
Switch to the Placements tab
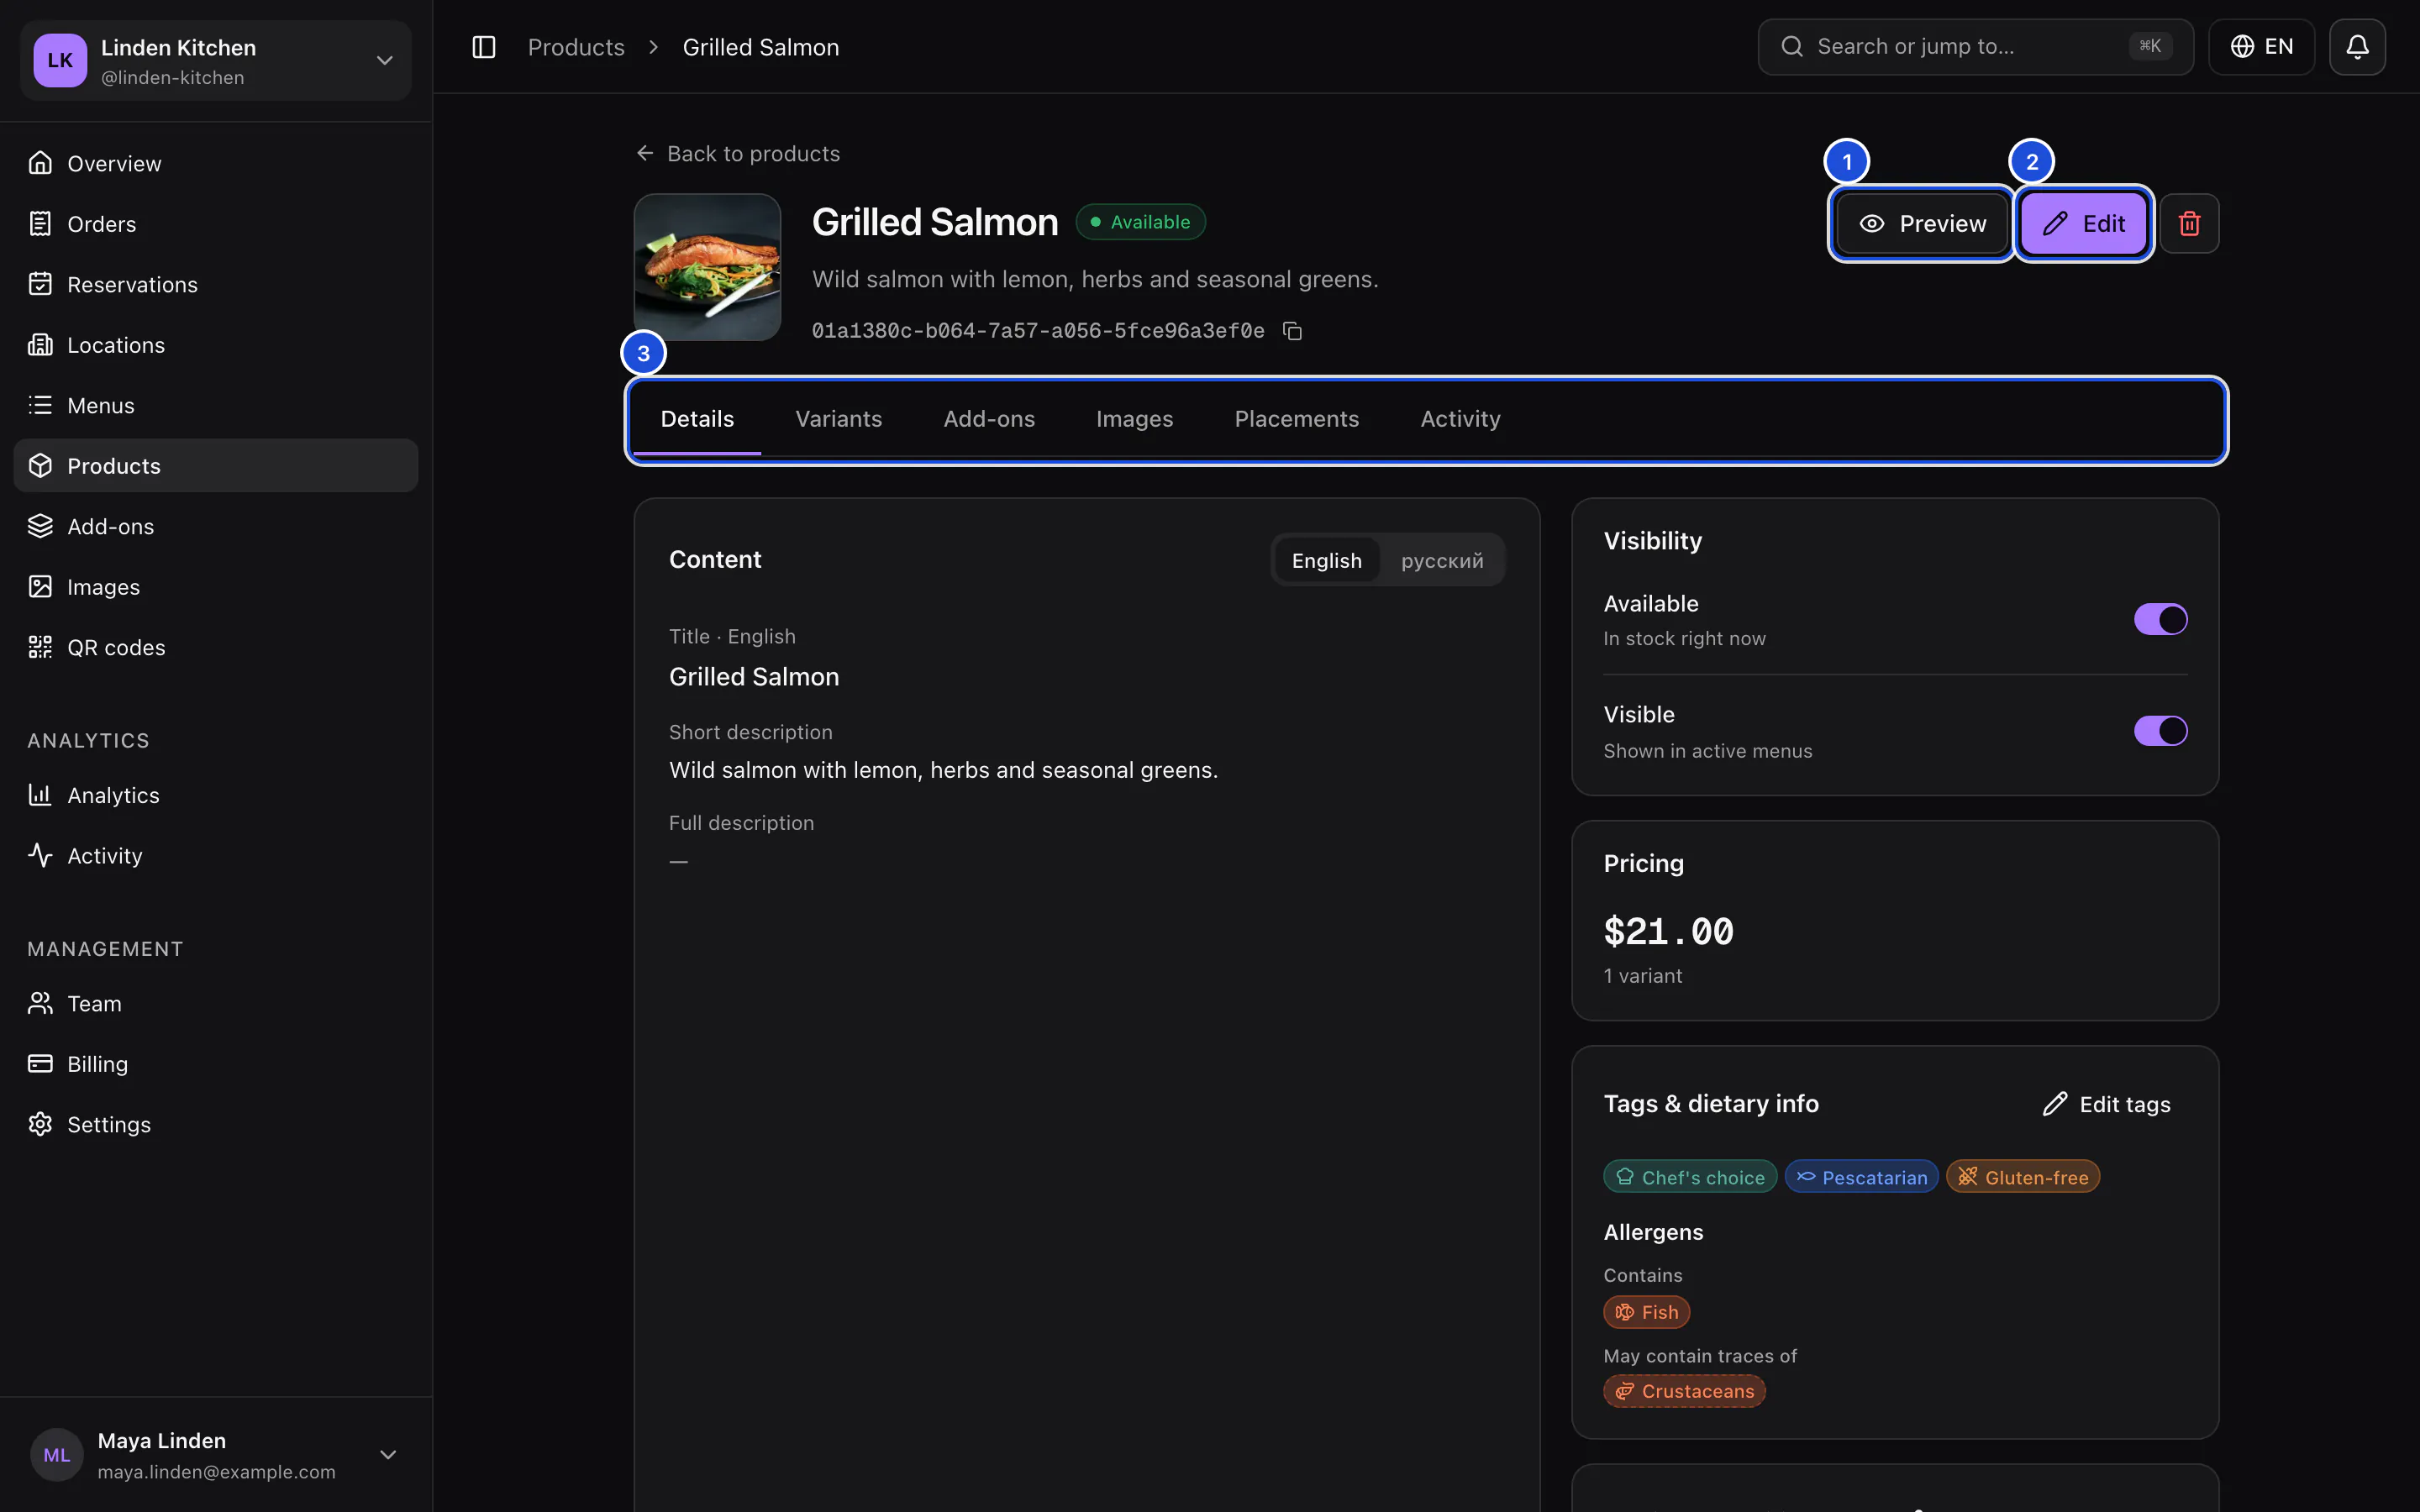(1296, 419)
